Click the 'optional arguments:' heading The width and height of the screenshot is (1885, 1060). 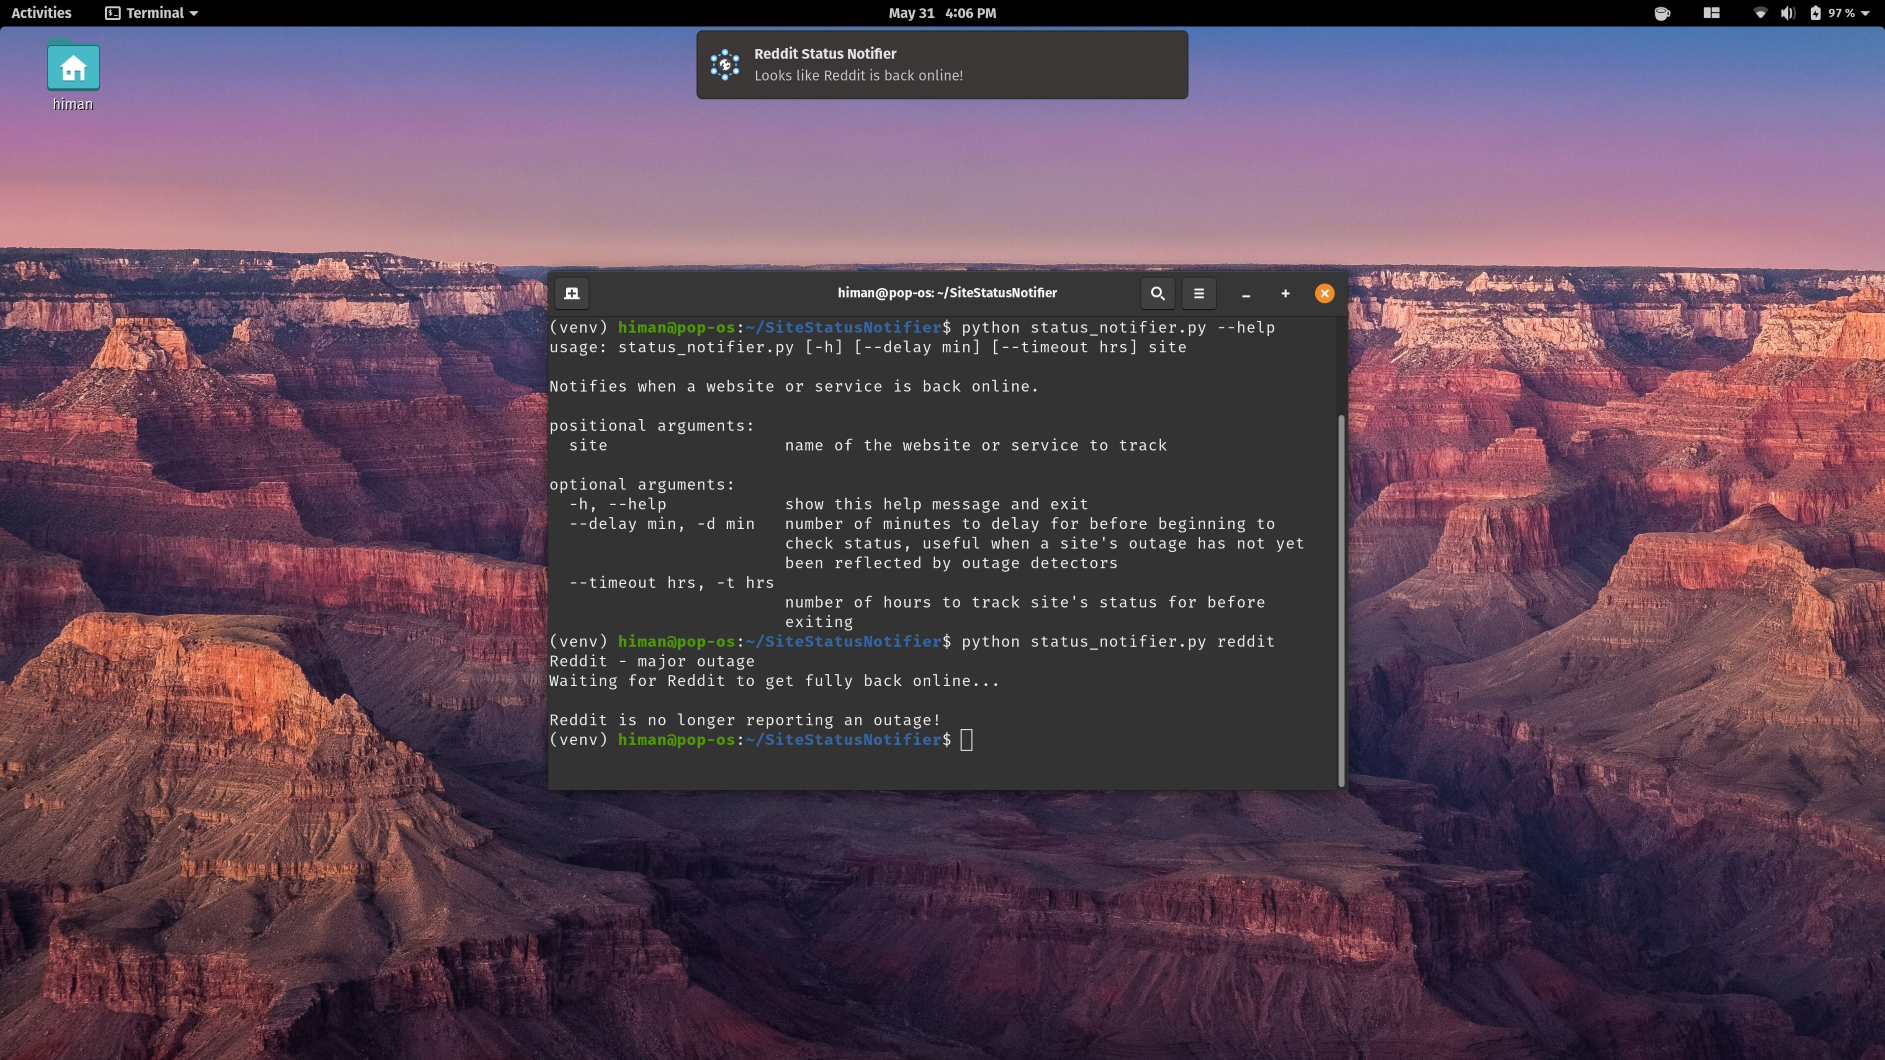point(642,485)
